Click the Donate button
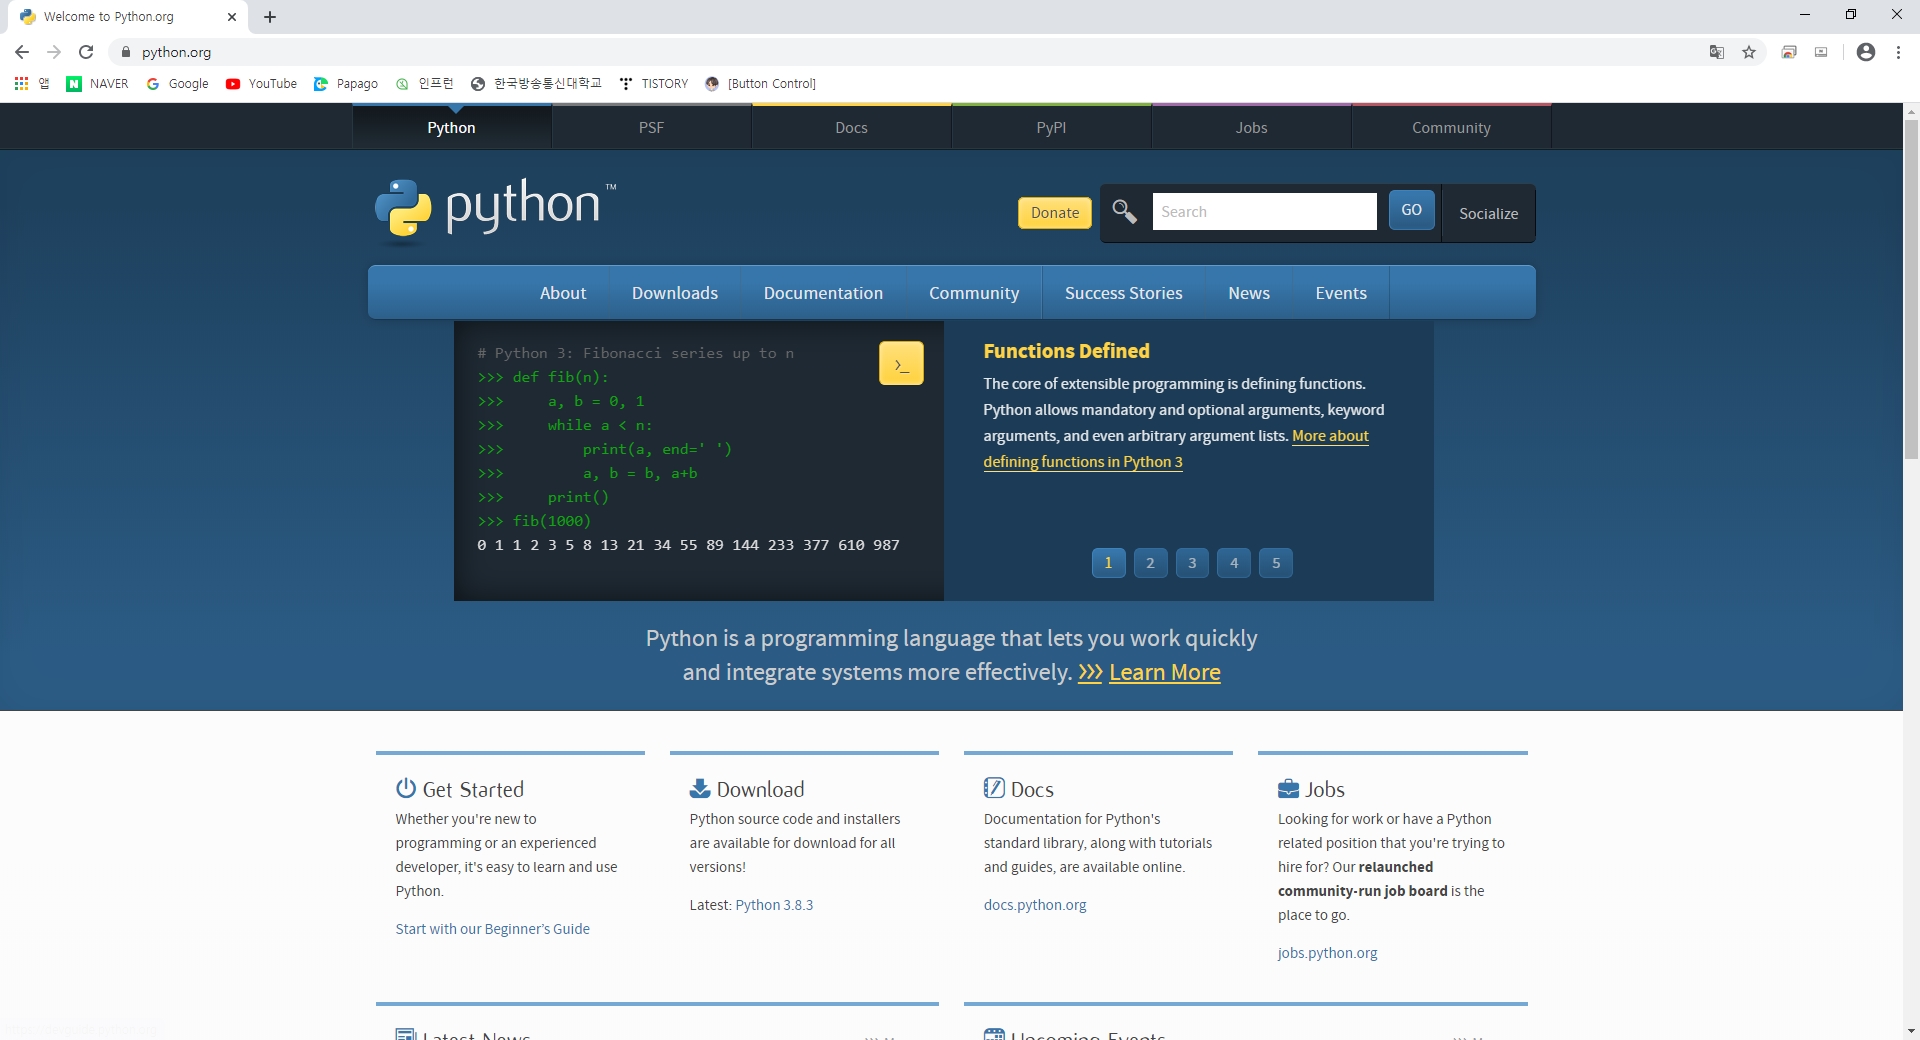1920x1040 pixels. point(1055,212)
